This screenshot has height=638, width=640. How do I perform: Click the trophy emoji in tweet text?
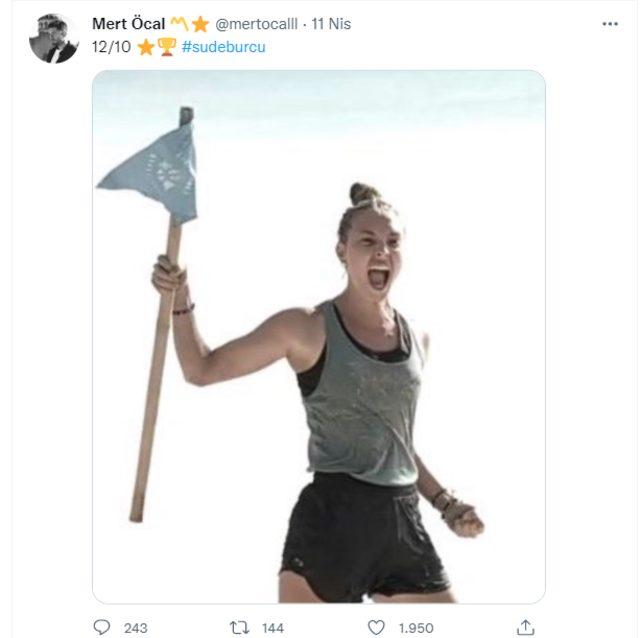pos(167,47)
